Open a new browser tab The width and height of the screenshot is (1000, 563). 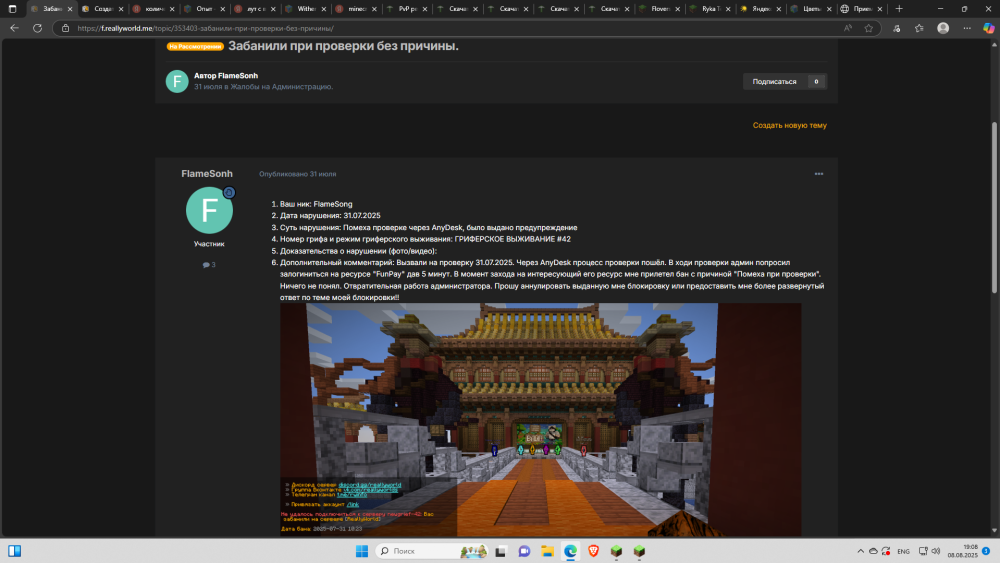tap(899, 9)
